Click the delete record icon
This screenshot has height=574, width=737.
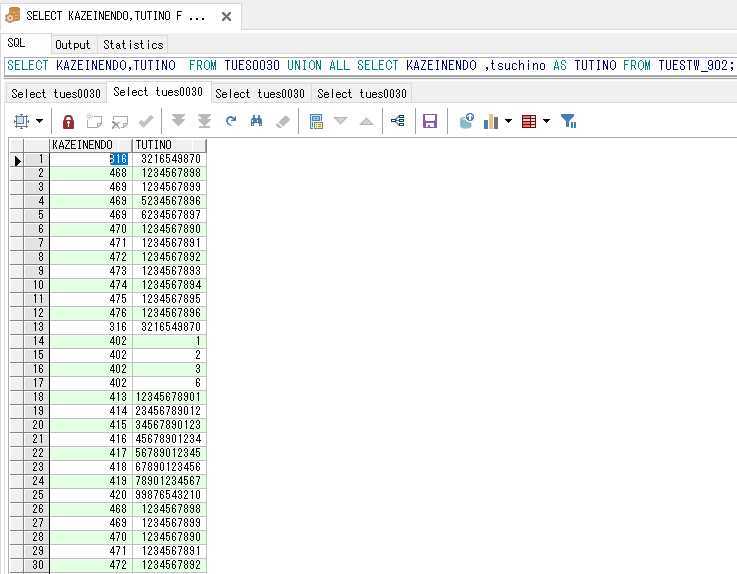pyautogui.click(x=120, y=121)
